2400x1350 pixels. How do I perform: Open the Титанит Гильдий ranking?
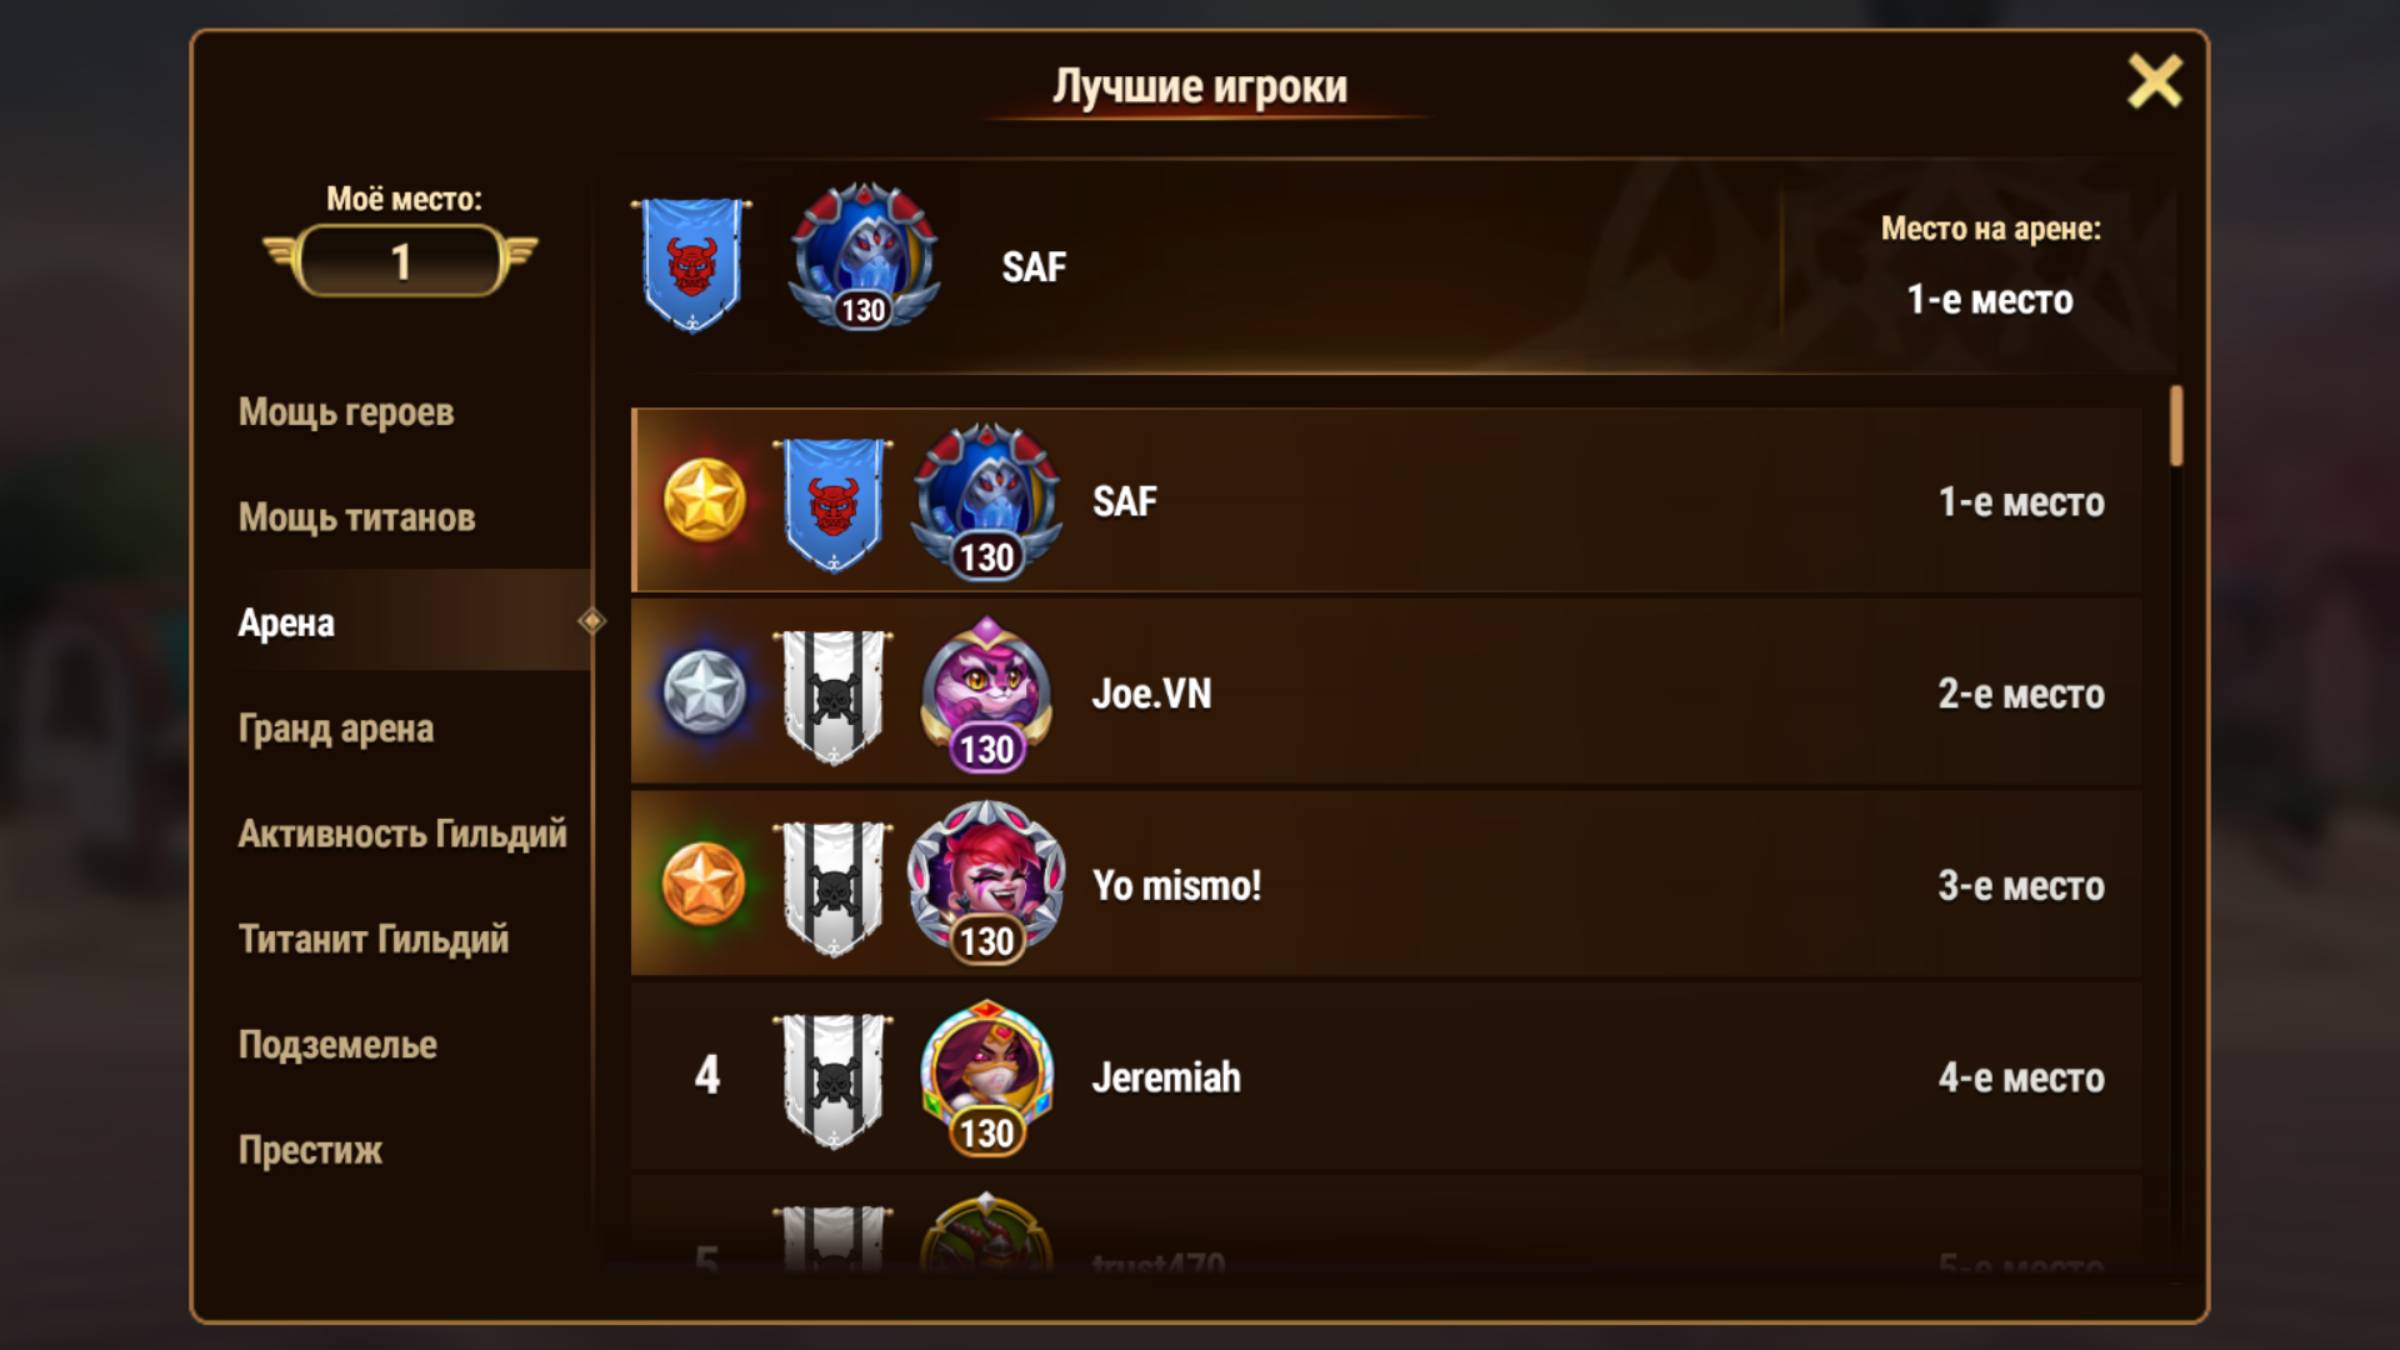(x=373, y=940)
